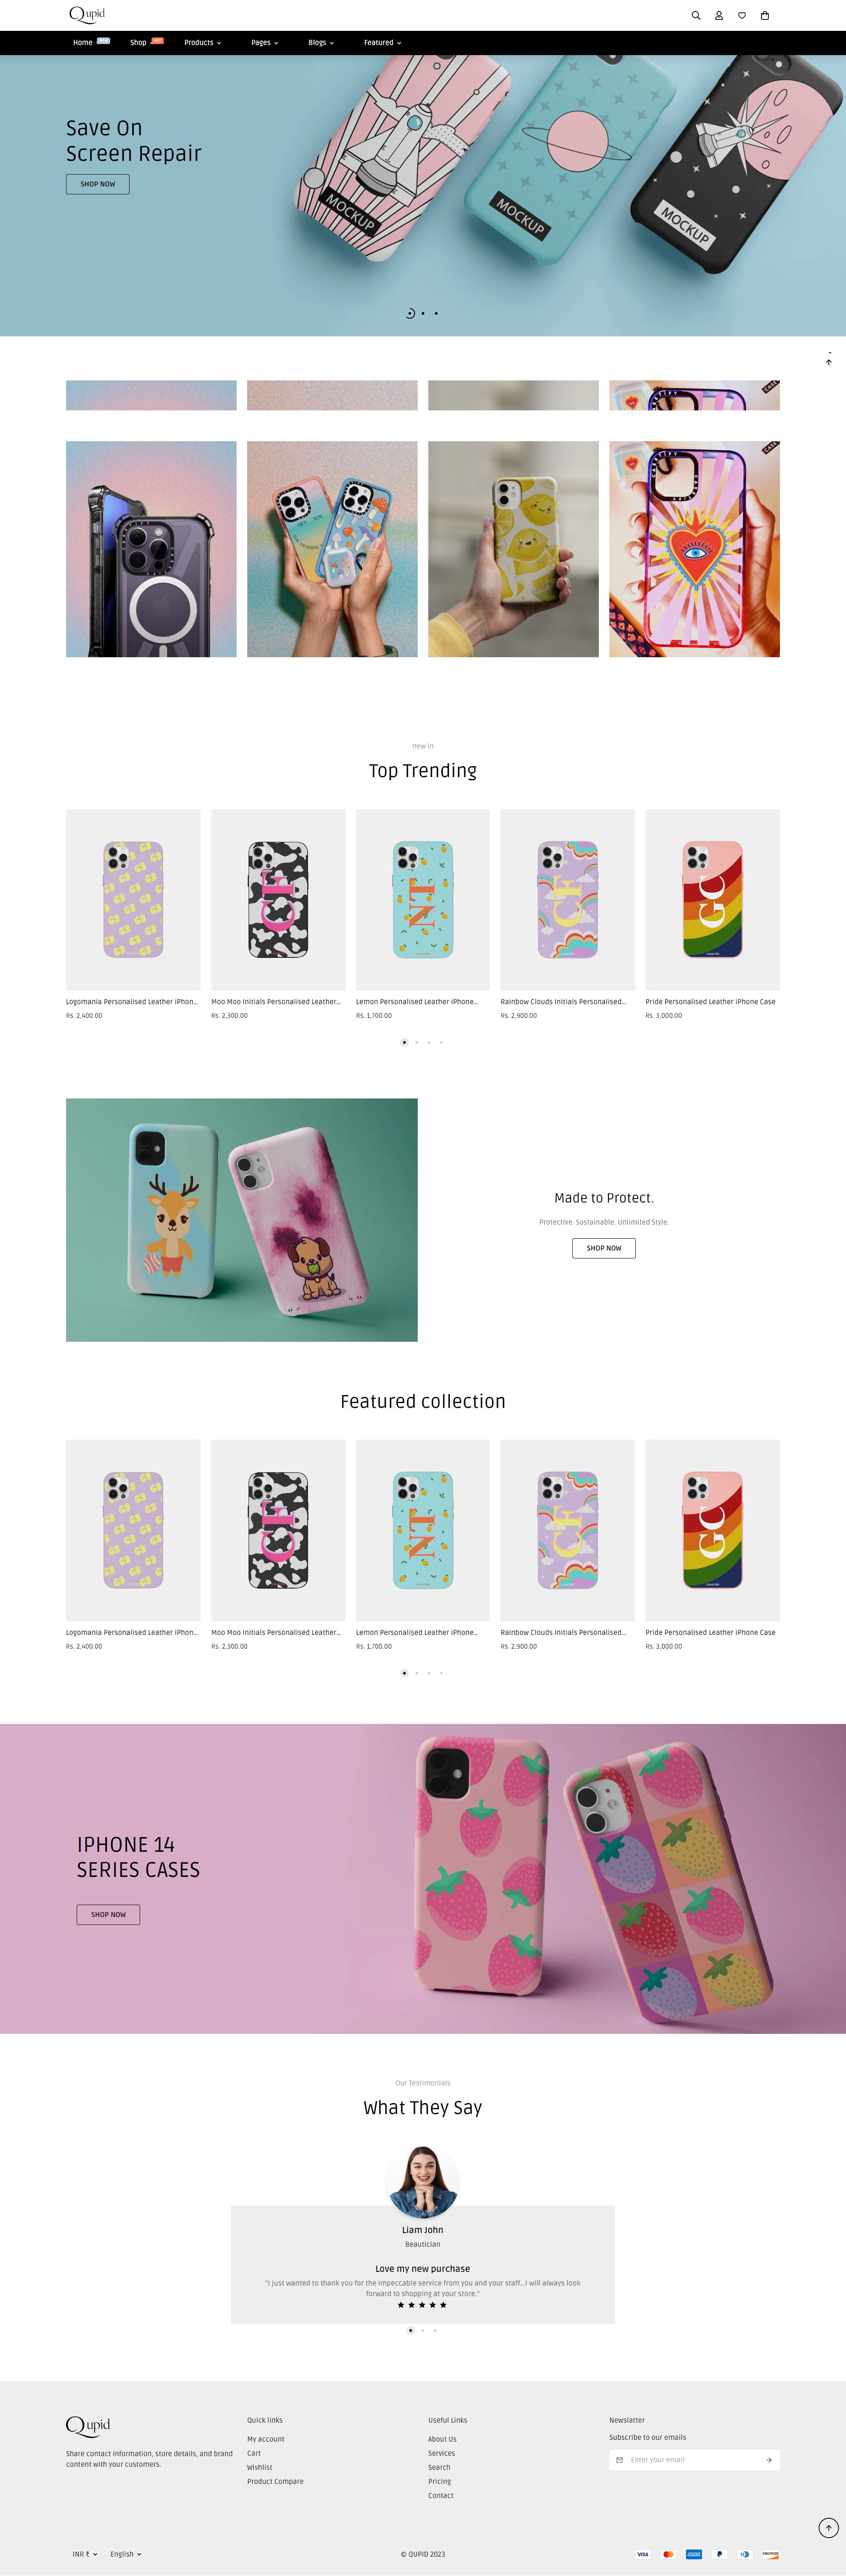Viewport: 846px width, 2576px height.
Task: Open the English language selector
Action: (126, 2553)
